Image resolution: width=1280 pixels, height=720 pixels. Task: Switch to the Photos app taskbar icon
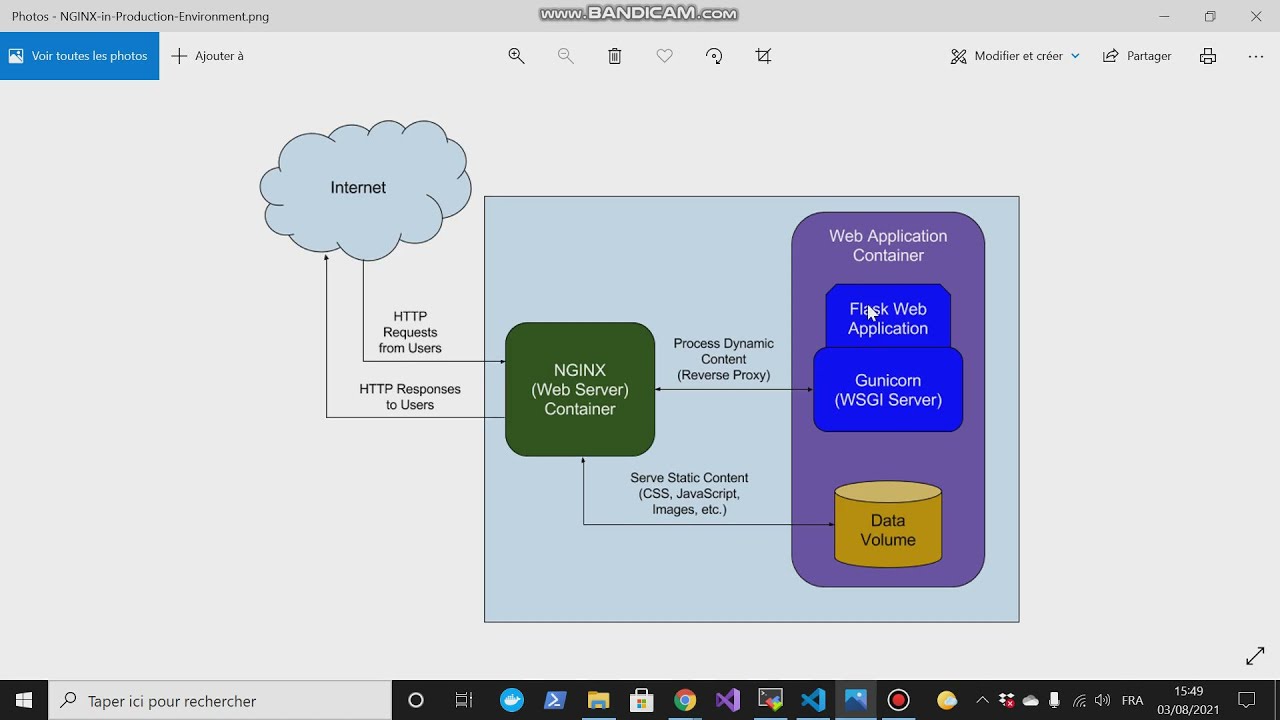pyautogui.click(x=856, y=700)
